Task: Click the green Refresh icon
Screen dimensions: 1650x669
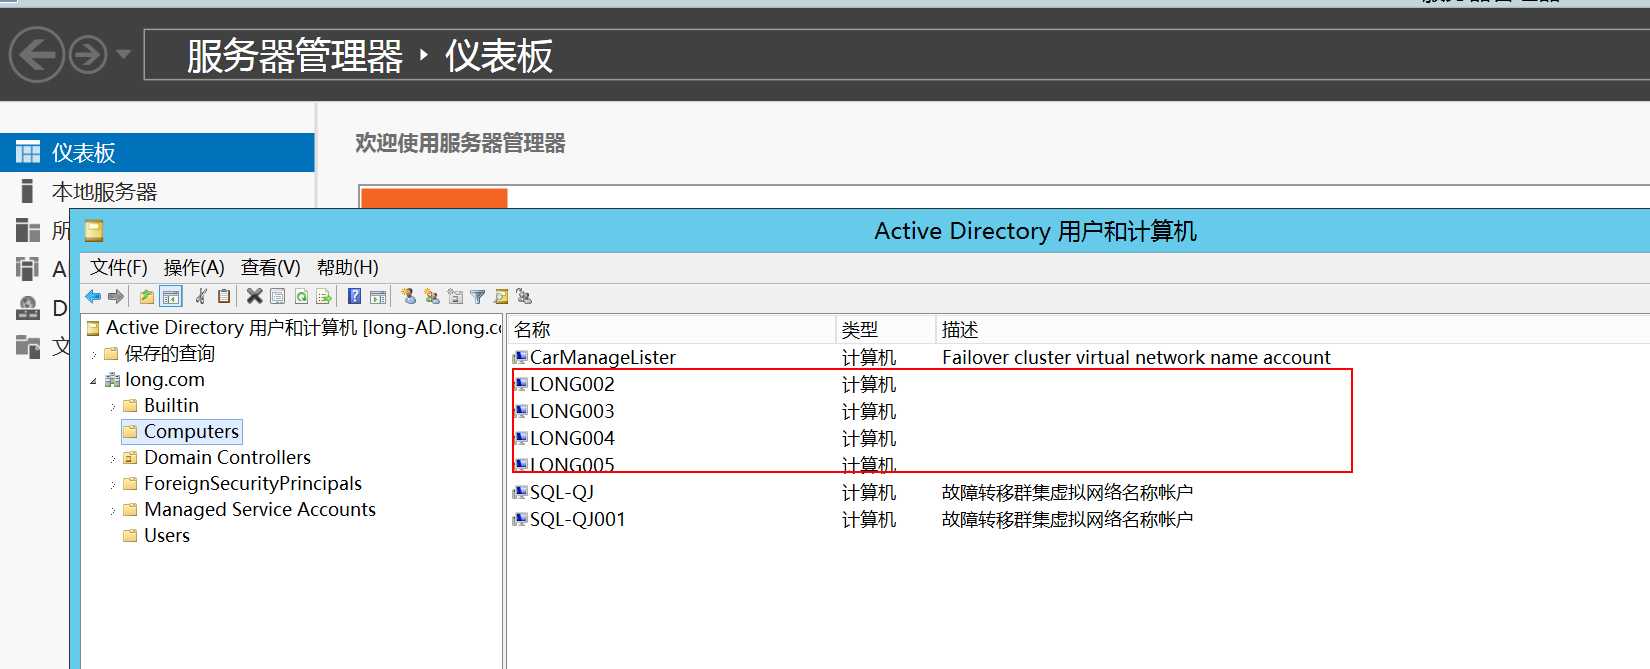Action: click(x=301, y=296)
